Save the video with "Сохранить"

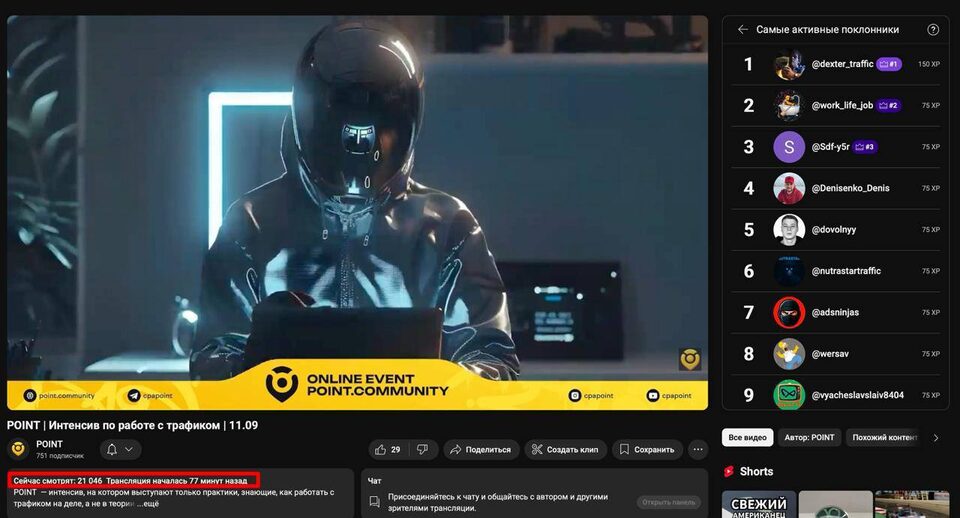pyautogui.click(x=647, y=449)
